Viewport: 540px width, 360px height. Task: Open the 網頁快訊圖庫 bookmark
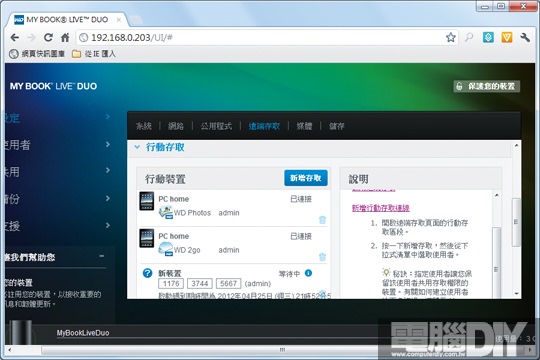coord(37,54)
